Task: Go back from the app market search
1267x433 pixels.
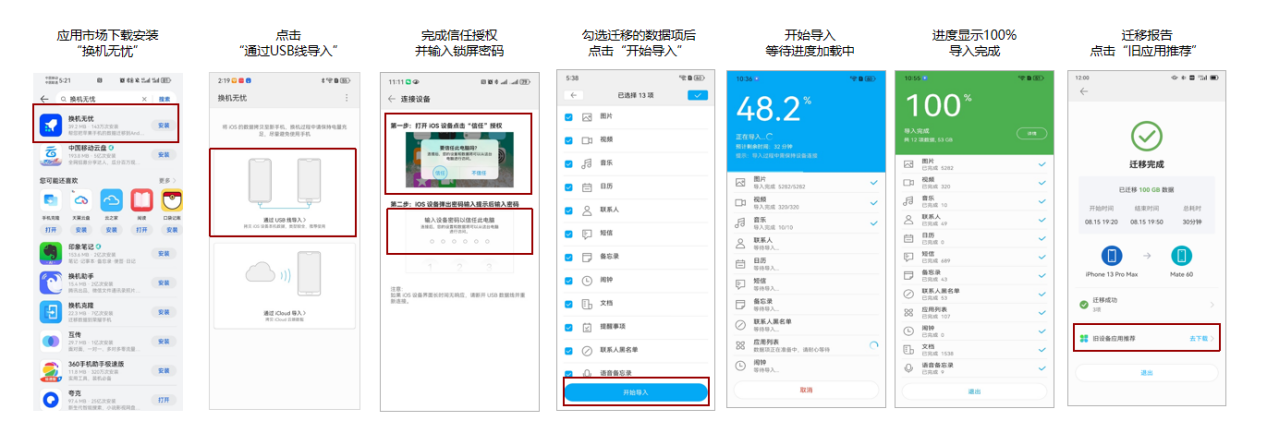Action: pos(44,99)
